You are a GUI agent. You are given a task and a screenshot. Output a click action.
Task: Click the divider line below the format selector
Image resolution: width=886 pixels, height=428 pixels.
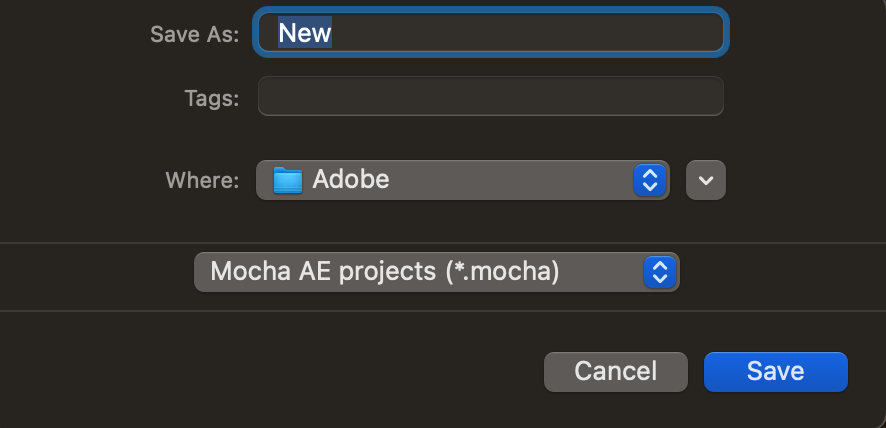tap(443, 311)
